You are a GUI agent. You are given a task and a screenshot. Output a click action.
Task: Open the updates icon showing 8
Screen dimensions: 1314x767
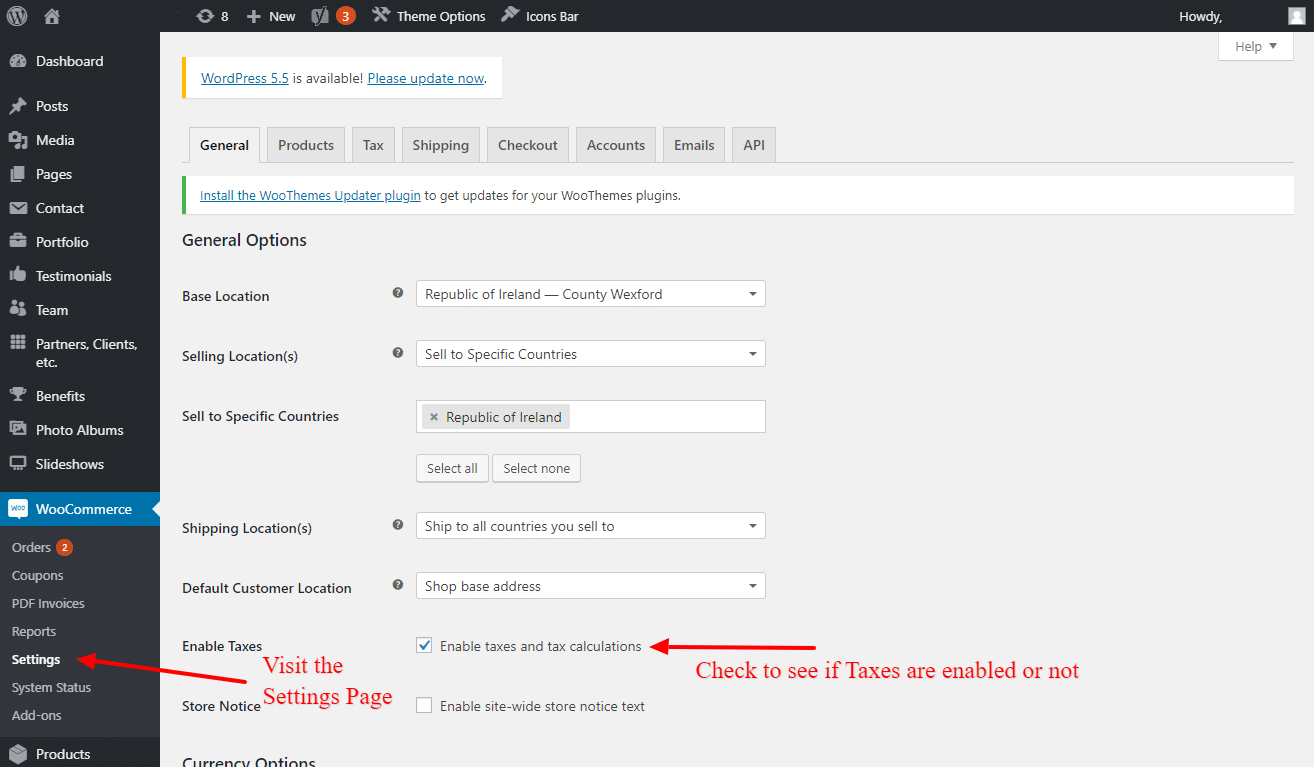tap(205, 16)
